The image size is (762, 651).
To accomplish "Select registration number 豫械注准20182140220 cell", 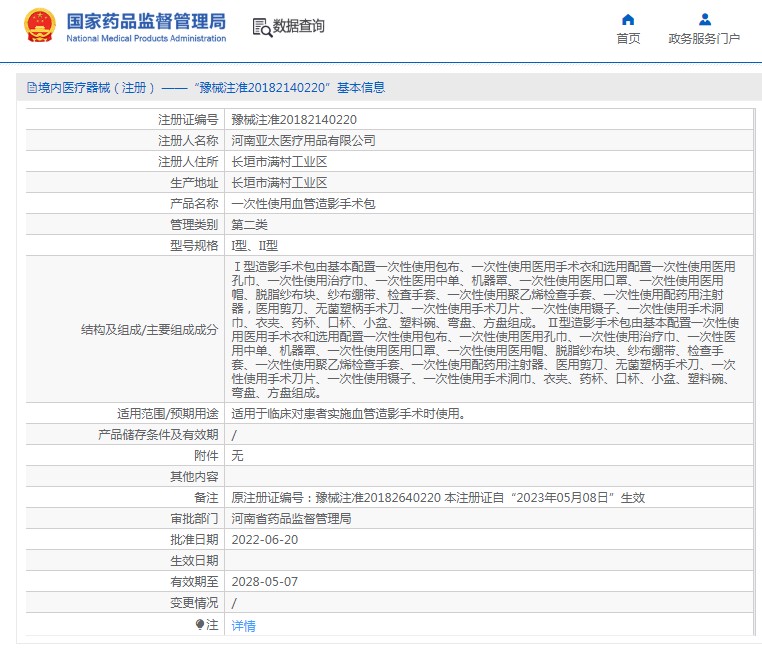I will click(294, 120).
